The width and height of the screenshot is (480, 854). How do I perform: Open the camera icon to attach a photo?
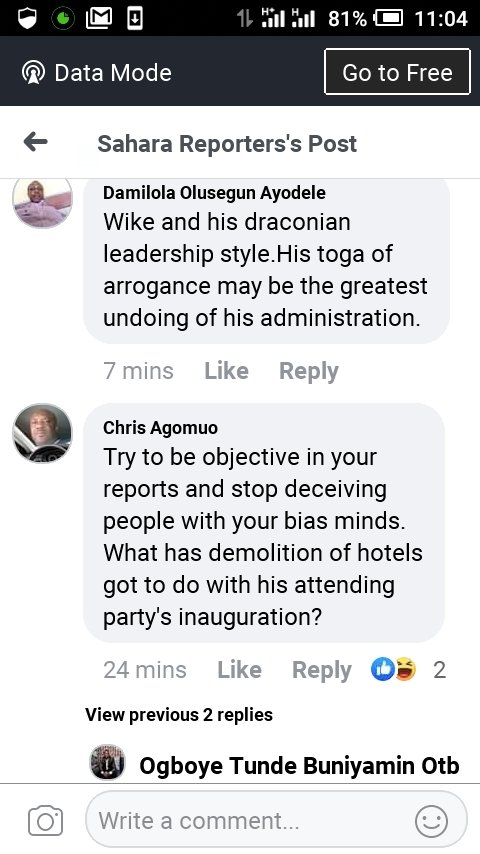pyautogui.click(x=46, y=821)
